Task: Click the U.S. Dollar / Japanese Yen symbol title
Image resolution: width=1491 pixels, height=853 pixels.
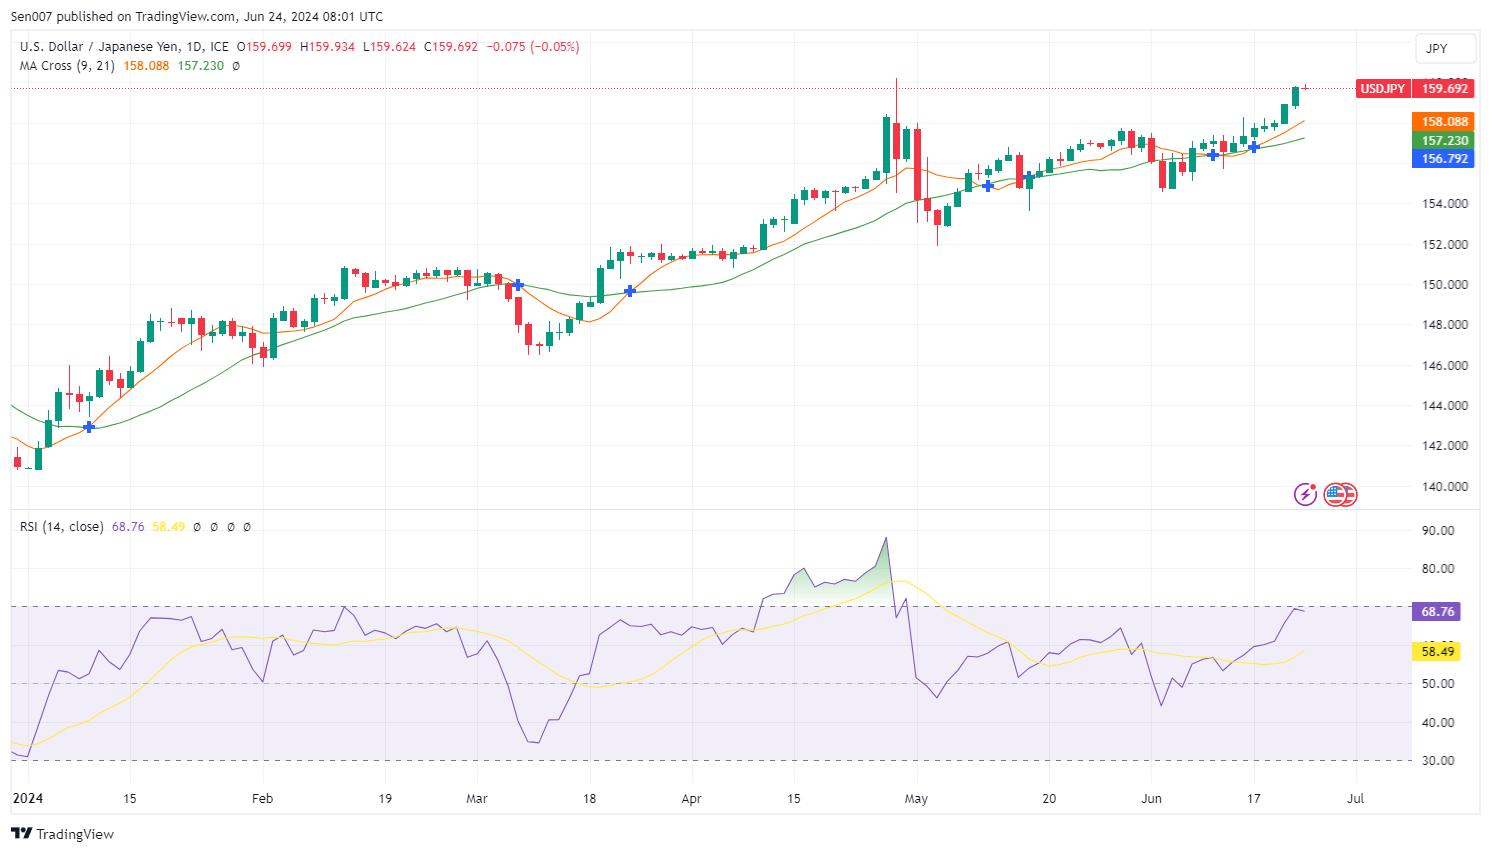Action: [x=124, y=46]
